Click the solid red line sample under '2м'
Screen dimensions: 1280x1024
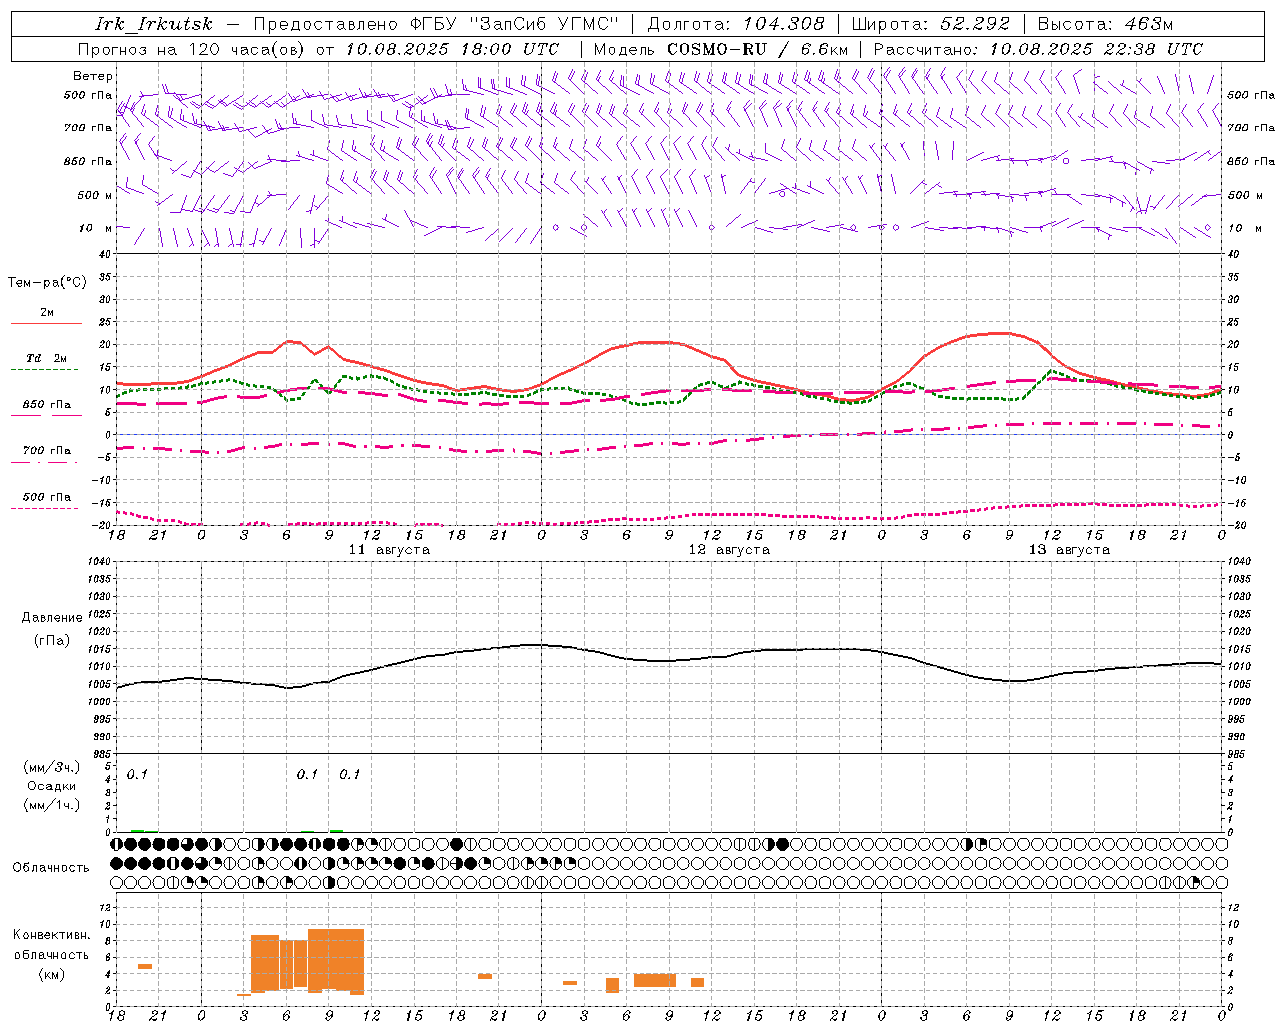(x=46, y=323)
